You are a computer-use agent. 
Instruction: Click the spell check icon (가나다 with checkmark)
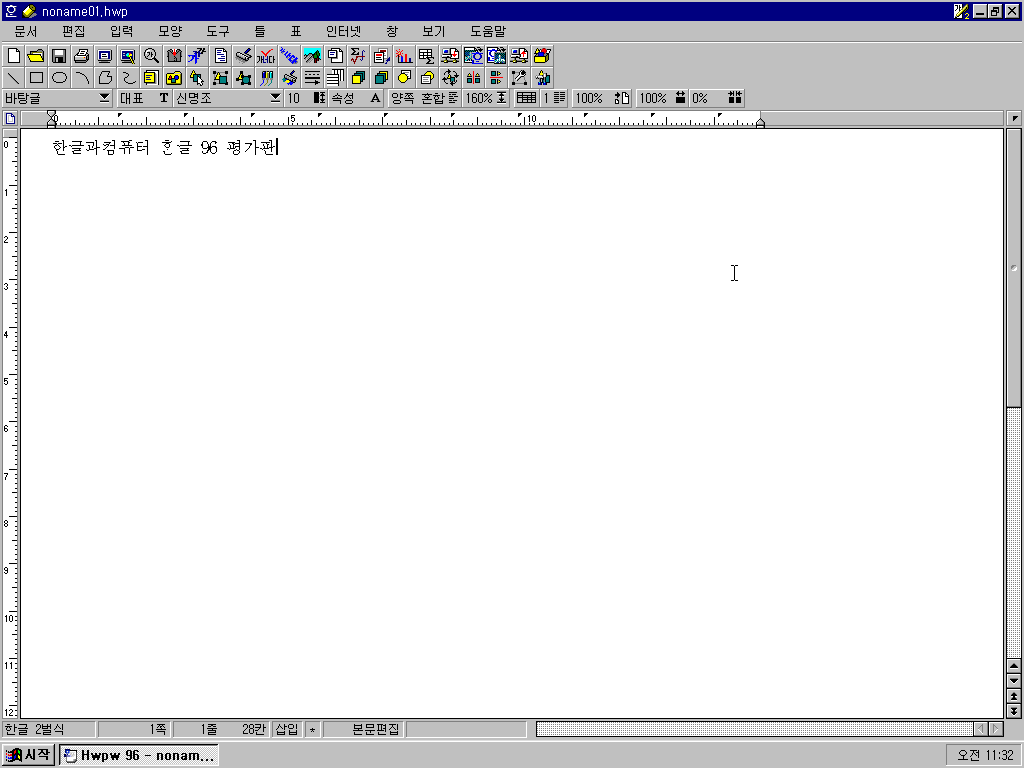pyautogui.click(x=266, y=56)
